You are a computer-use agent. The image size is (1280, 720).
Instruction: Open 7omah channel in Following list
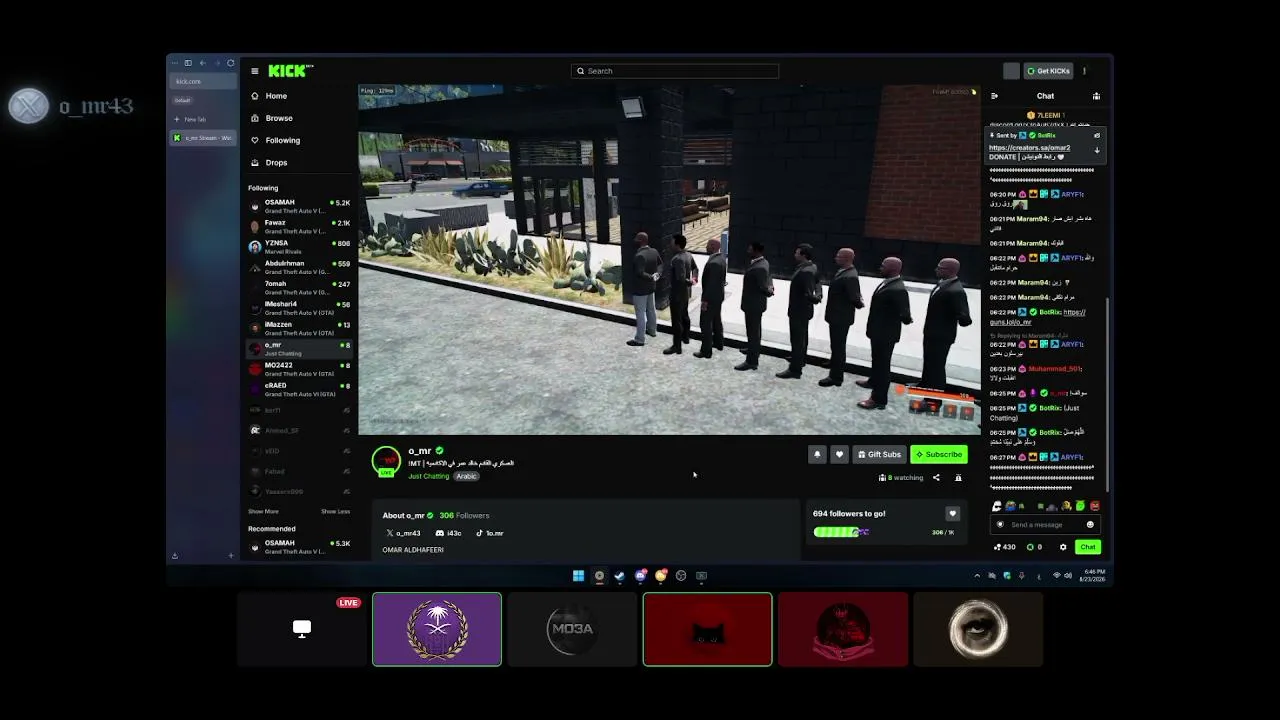coord(299,288)
